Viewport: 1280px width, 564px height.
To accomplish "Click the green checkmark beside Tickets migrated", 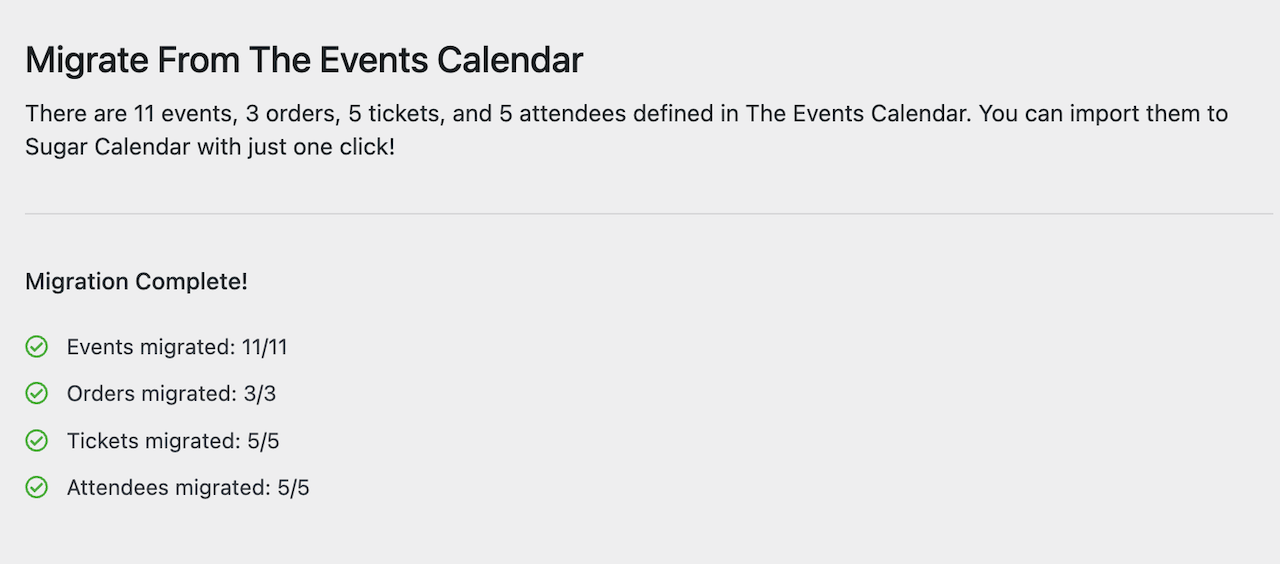I will 37,441.
